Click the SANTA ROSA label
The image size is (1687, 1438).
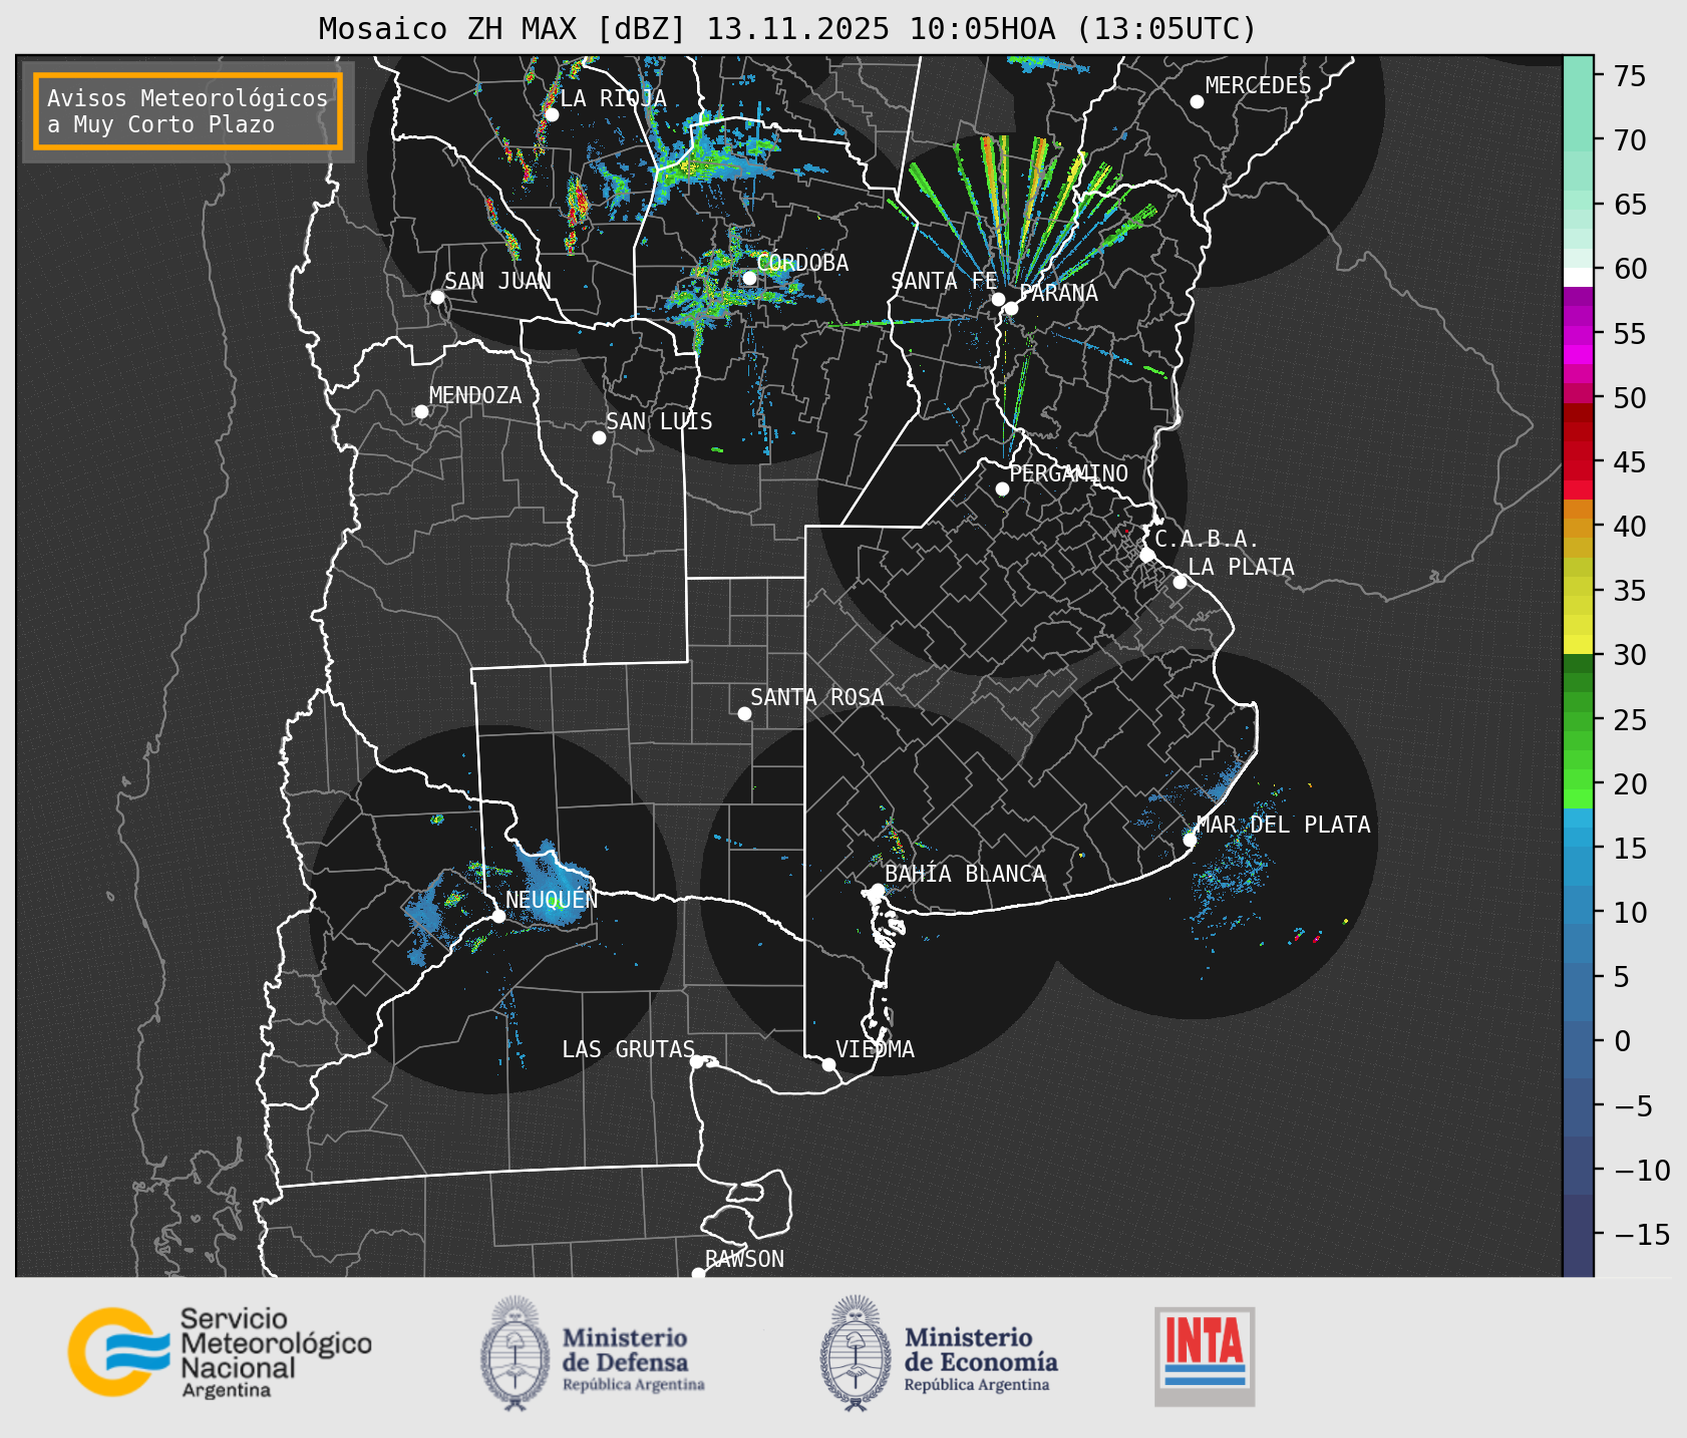click(817, 698)
